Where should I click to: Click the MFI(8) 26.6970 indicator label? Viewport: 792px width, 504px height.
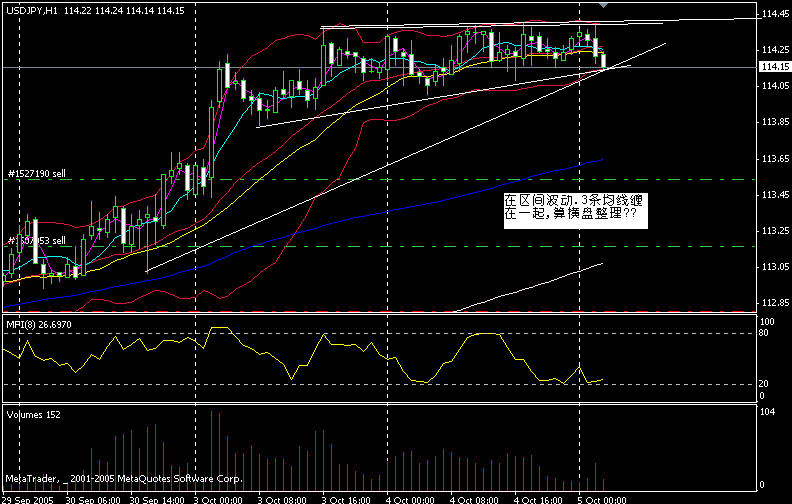click(38, 324)
